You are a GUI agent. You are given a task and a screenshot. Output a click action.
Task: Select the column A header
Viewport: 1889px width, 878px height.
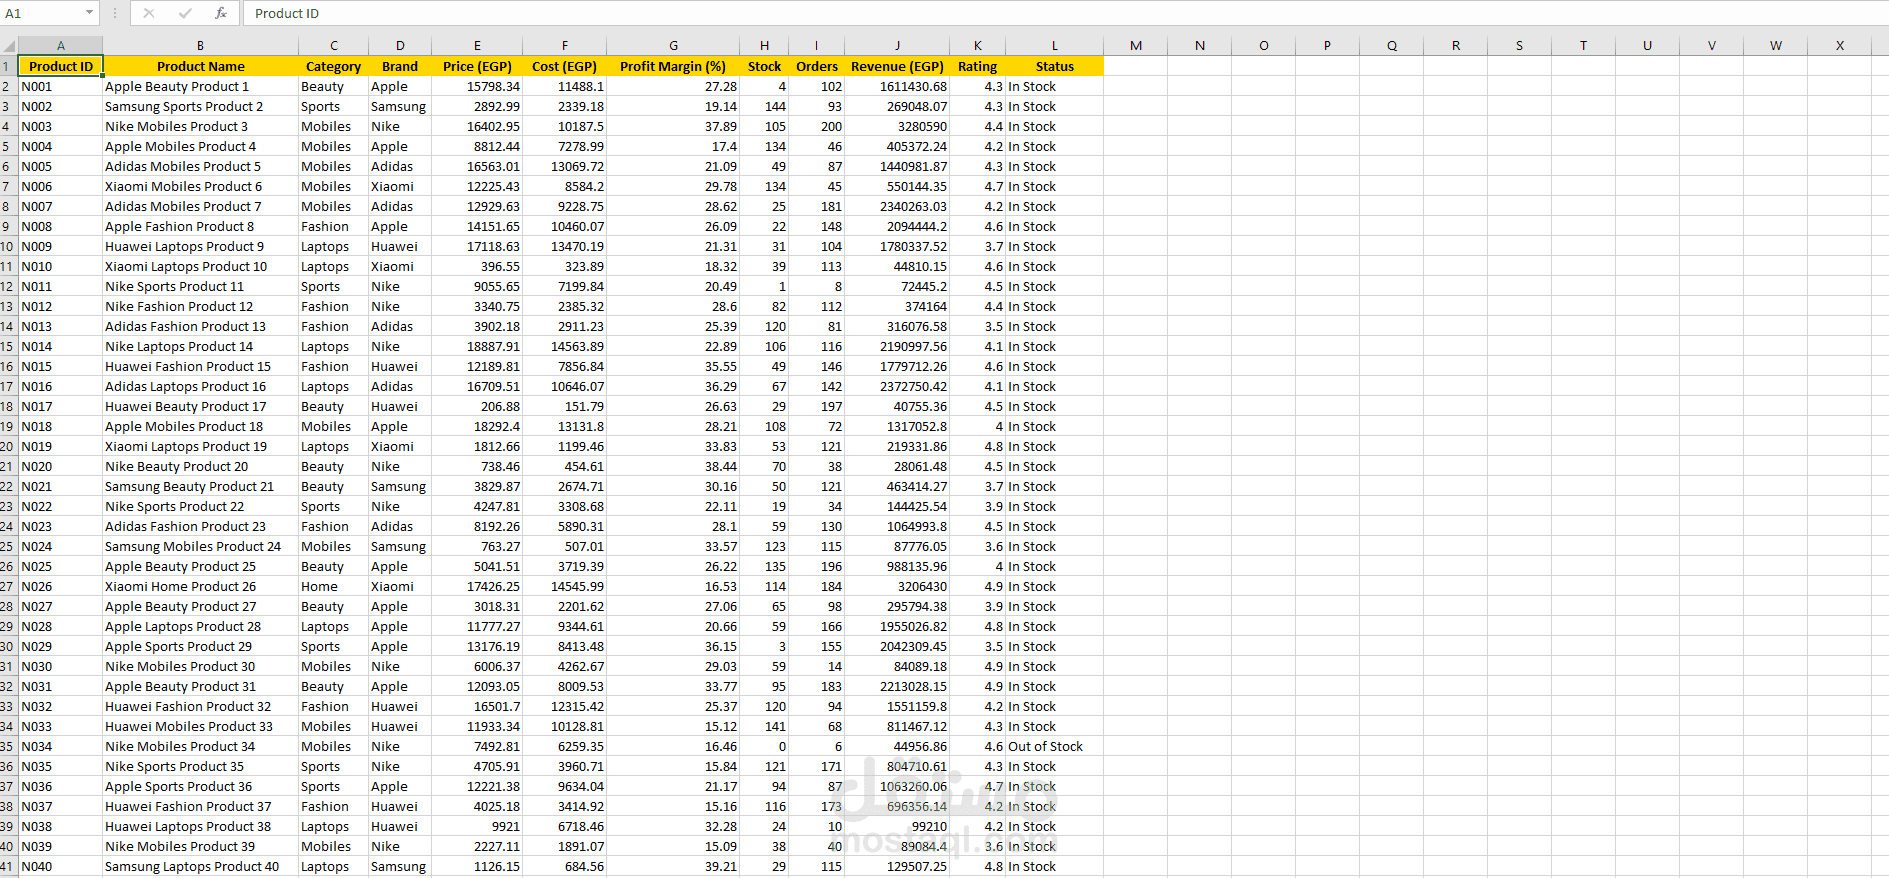point(61,45)
